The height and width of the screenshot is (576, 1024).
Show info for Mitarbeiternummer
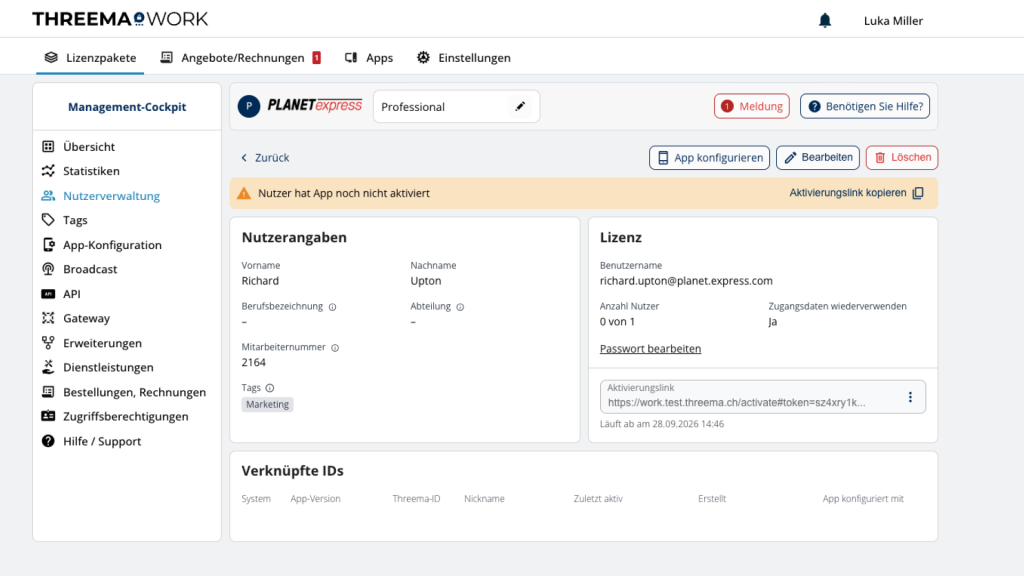coord(335,348)
